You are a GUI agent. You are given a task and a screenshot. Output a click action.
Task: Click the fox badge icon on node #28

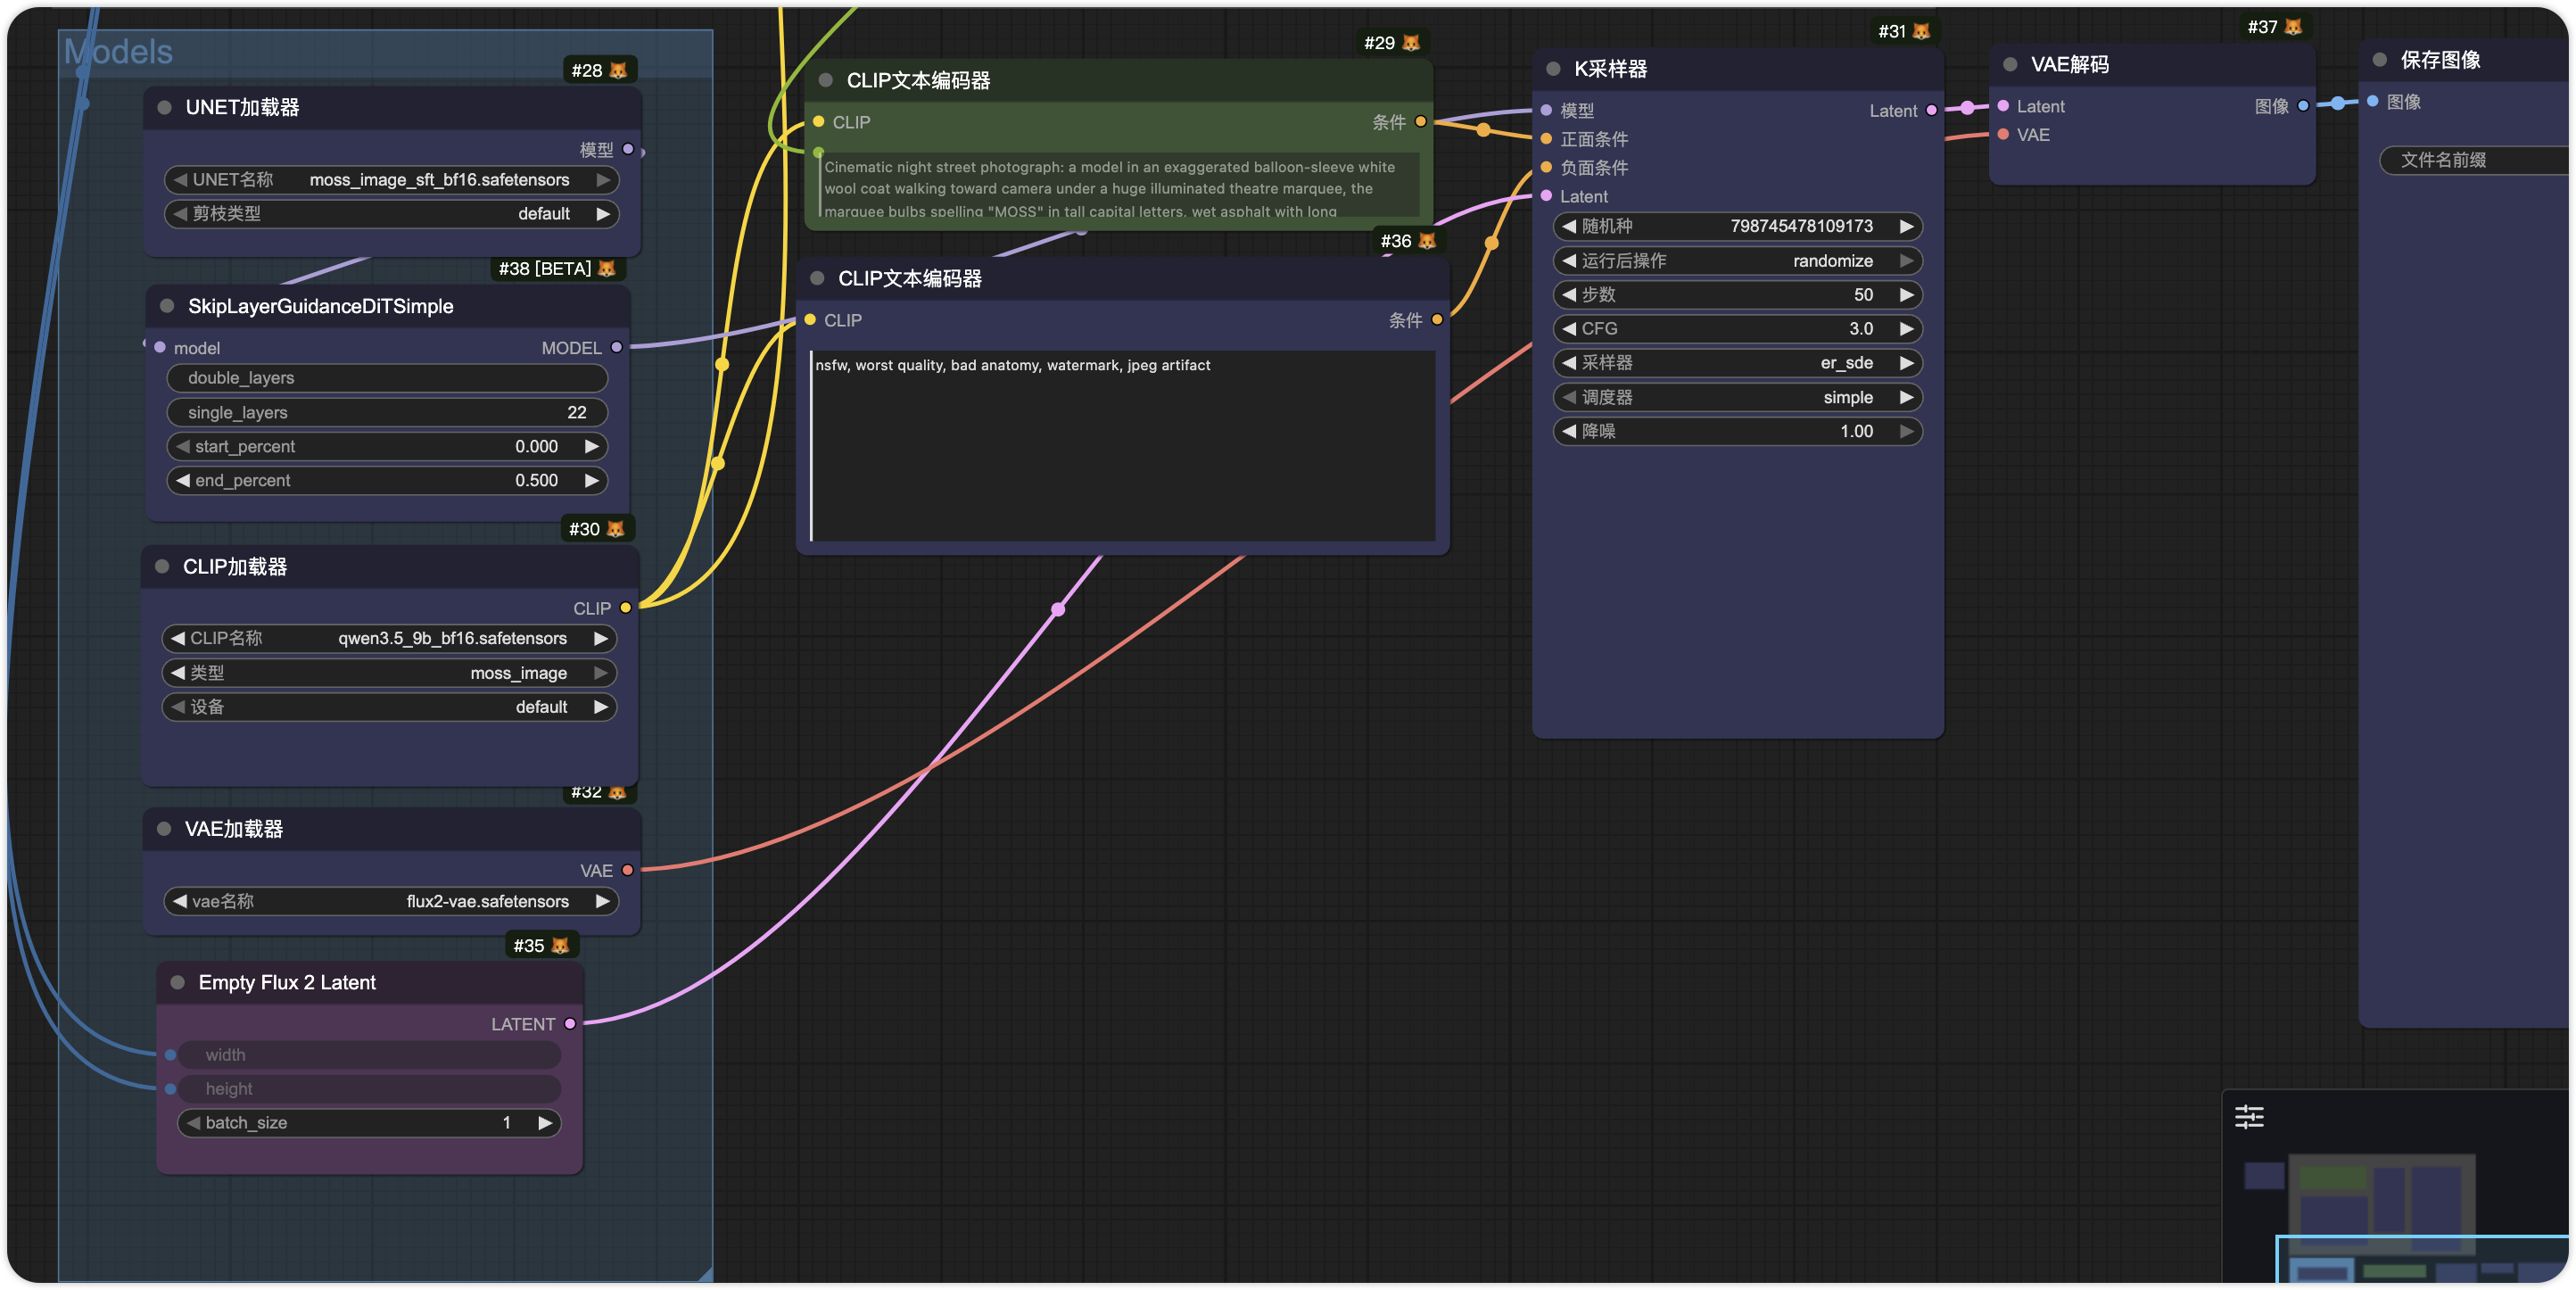click(618, 70)
